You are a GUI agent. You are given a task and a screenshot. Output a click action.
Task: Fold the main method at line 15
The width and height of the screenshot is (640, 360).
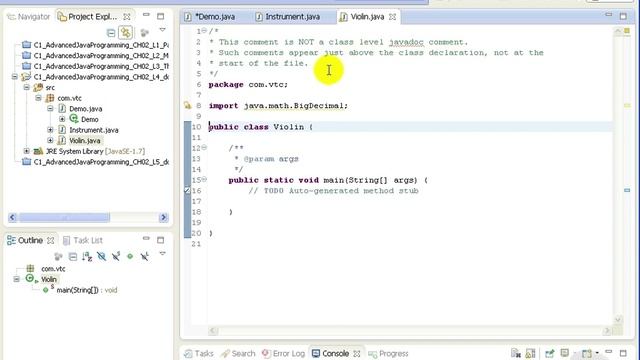(204, 180)
